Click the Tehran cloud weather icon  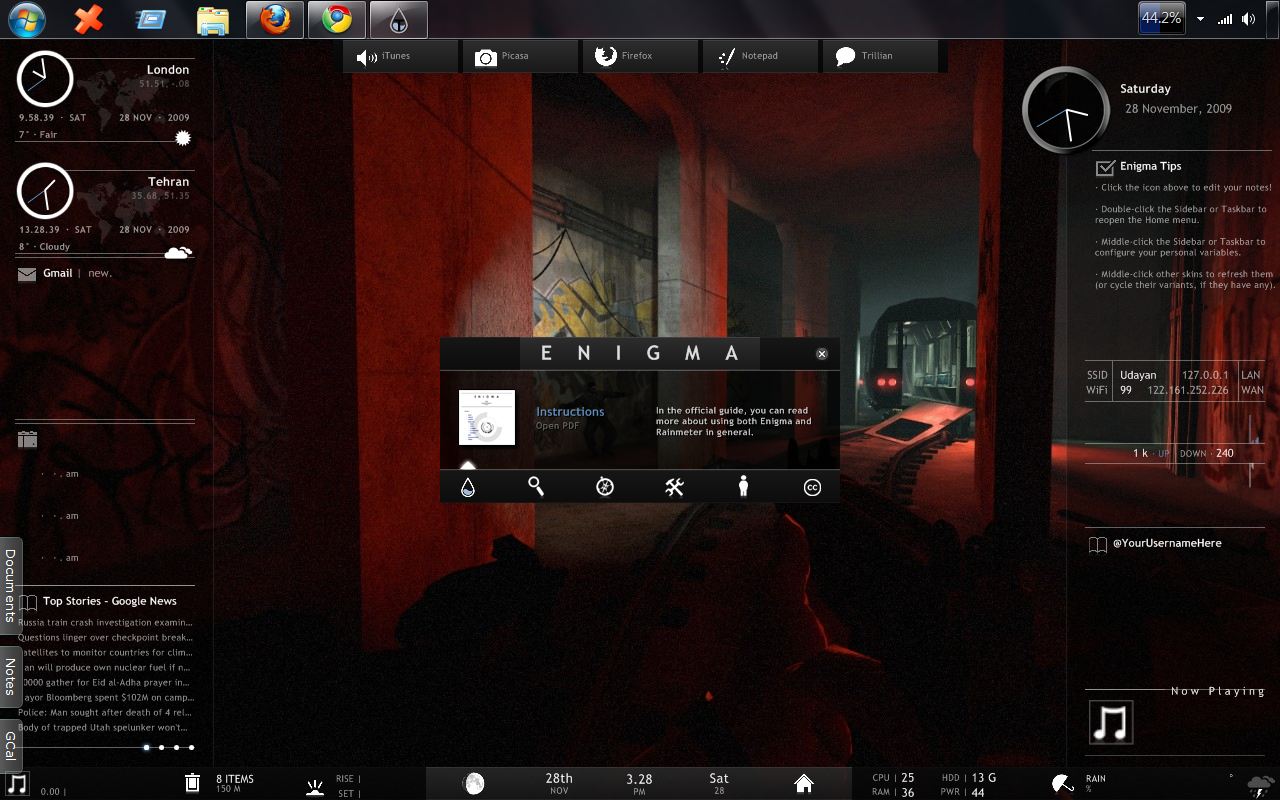178,253
